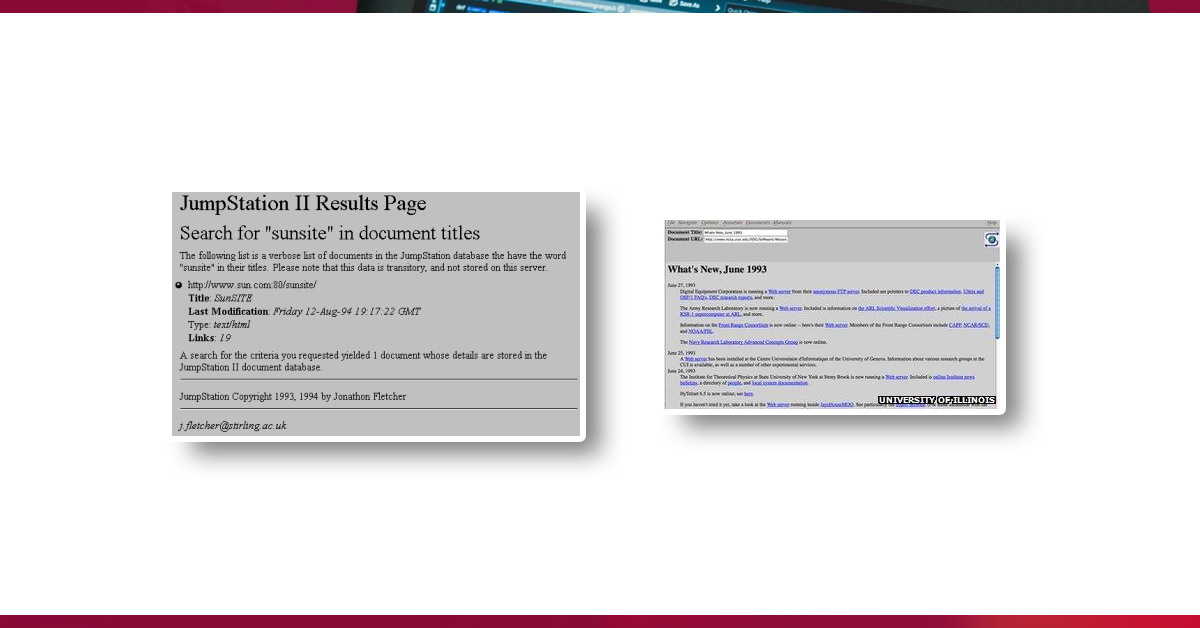Viewport: 1200px width, 628px height.
Task: Follow the "CAPP" link
Action: click(x=955, y=325)
